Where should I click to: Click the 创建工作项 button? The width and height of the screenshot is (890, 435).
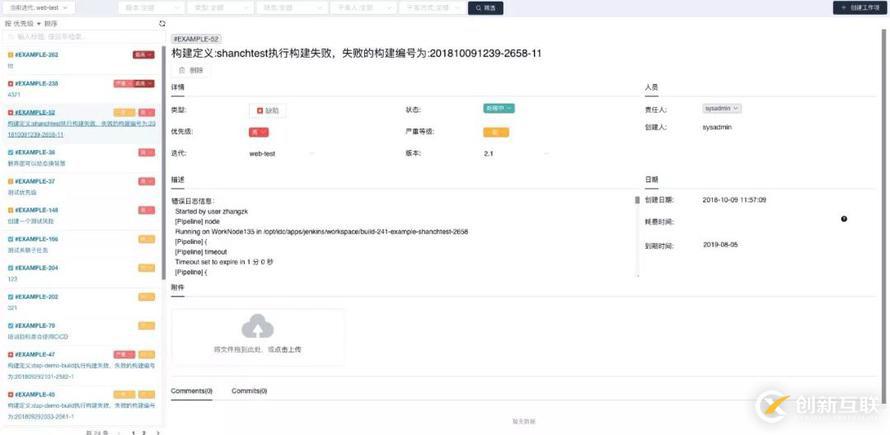pos(860,8)
